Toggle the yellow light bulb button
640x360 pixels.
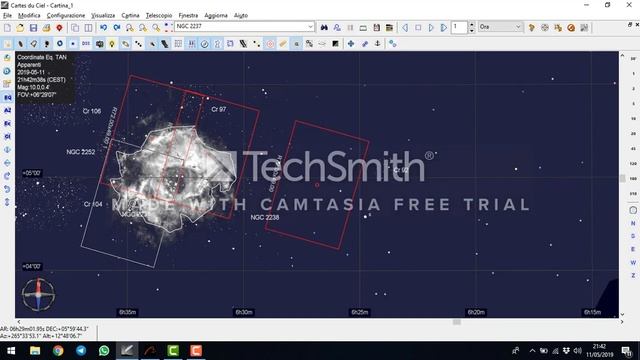pyautogui.click(x=112, y=44)
